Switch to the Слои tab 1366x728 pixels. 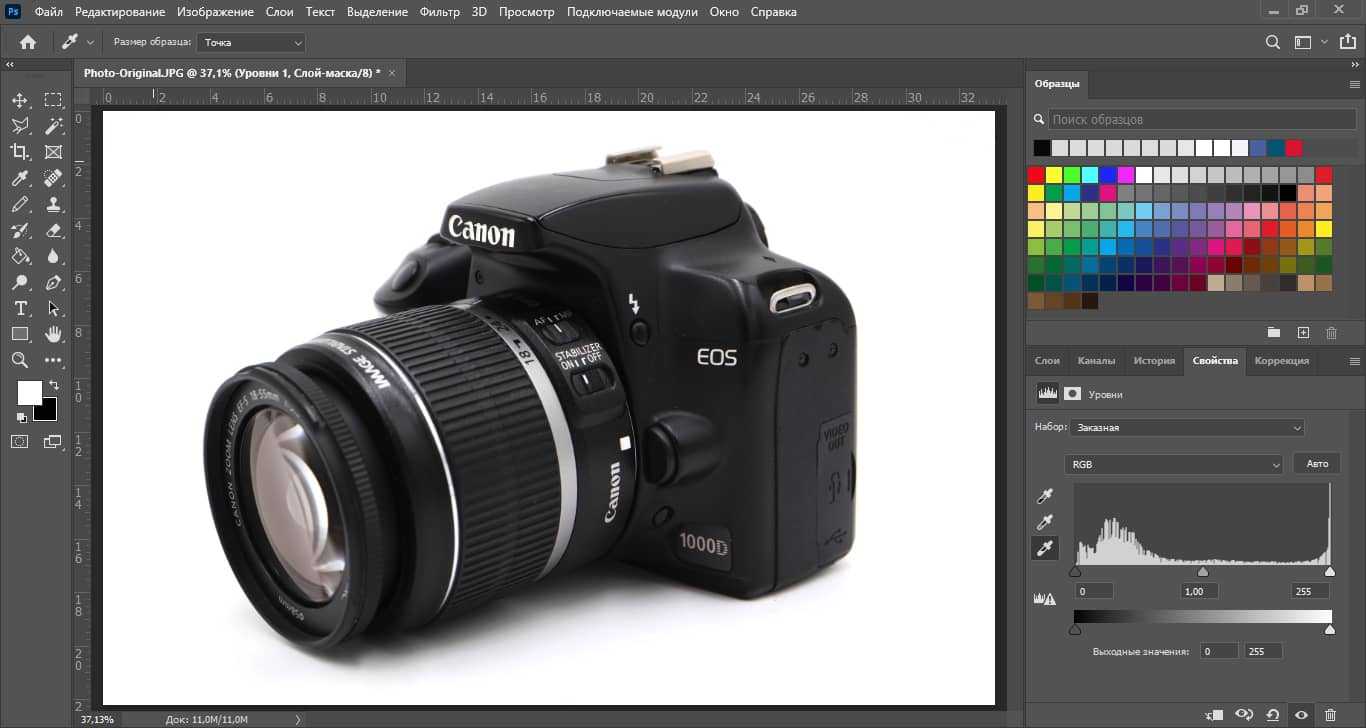[1047, 361]
